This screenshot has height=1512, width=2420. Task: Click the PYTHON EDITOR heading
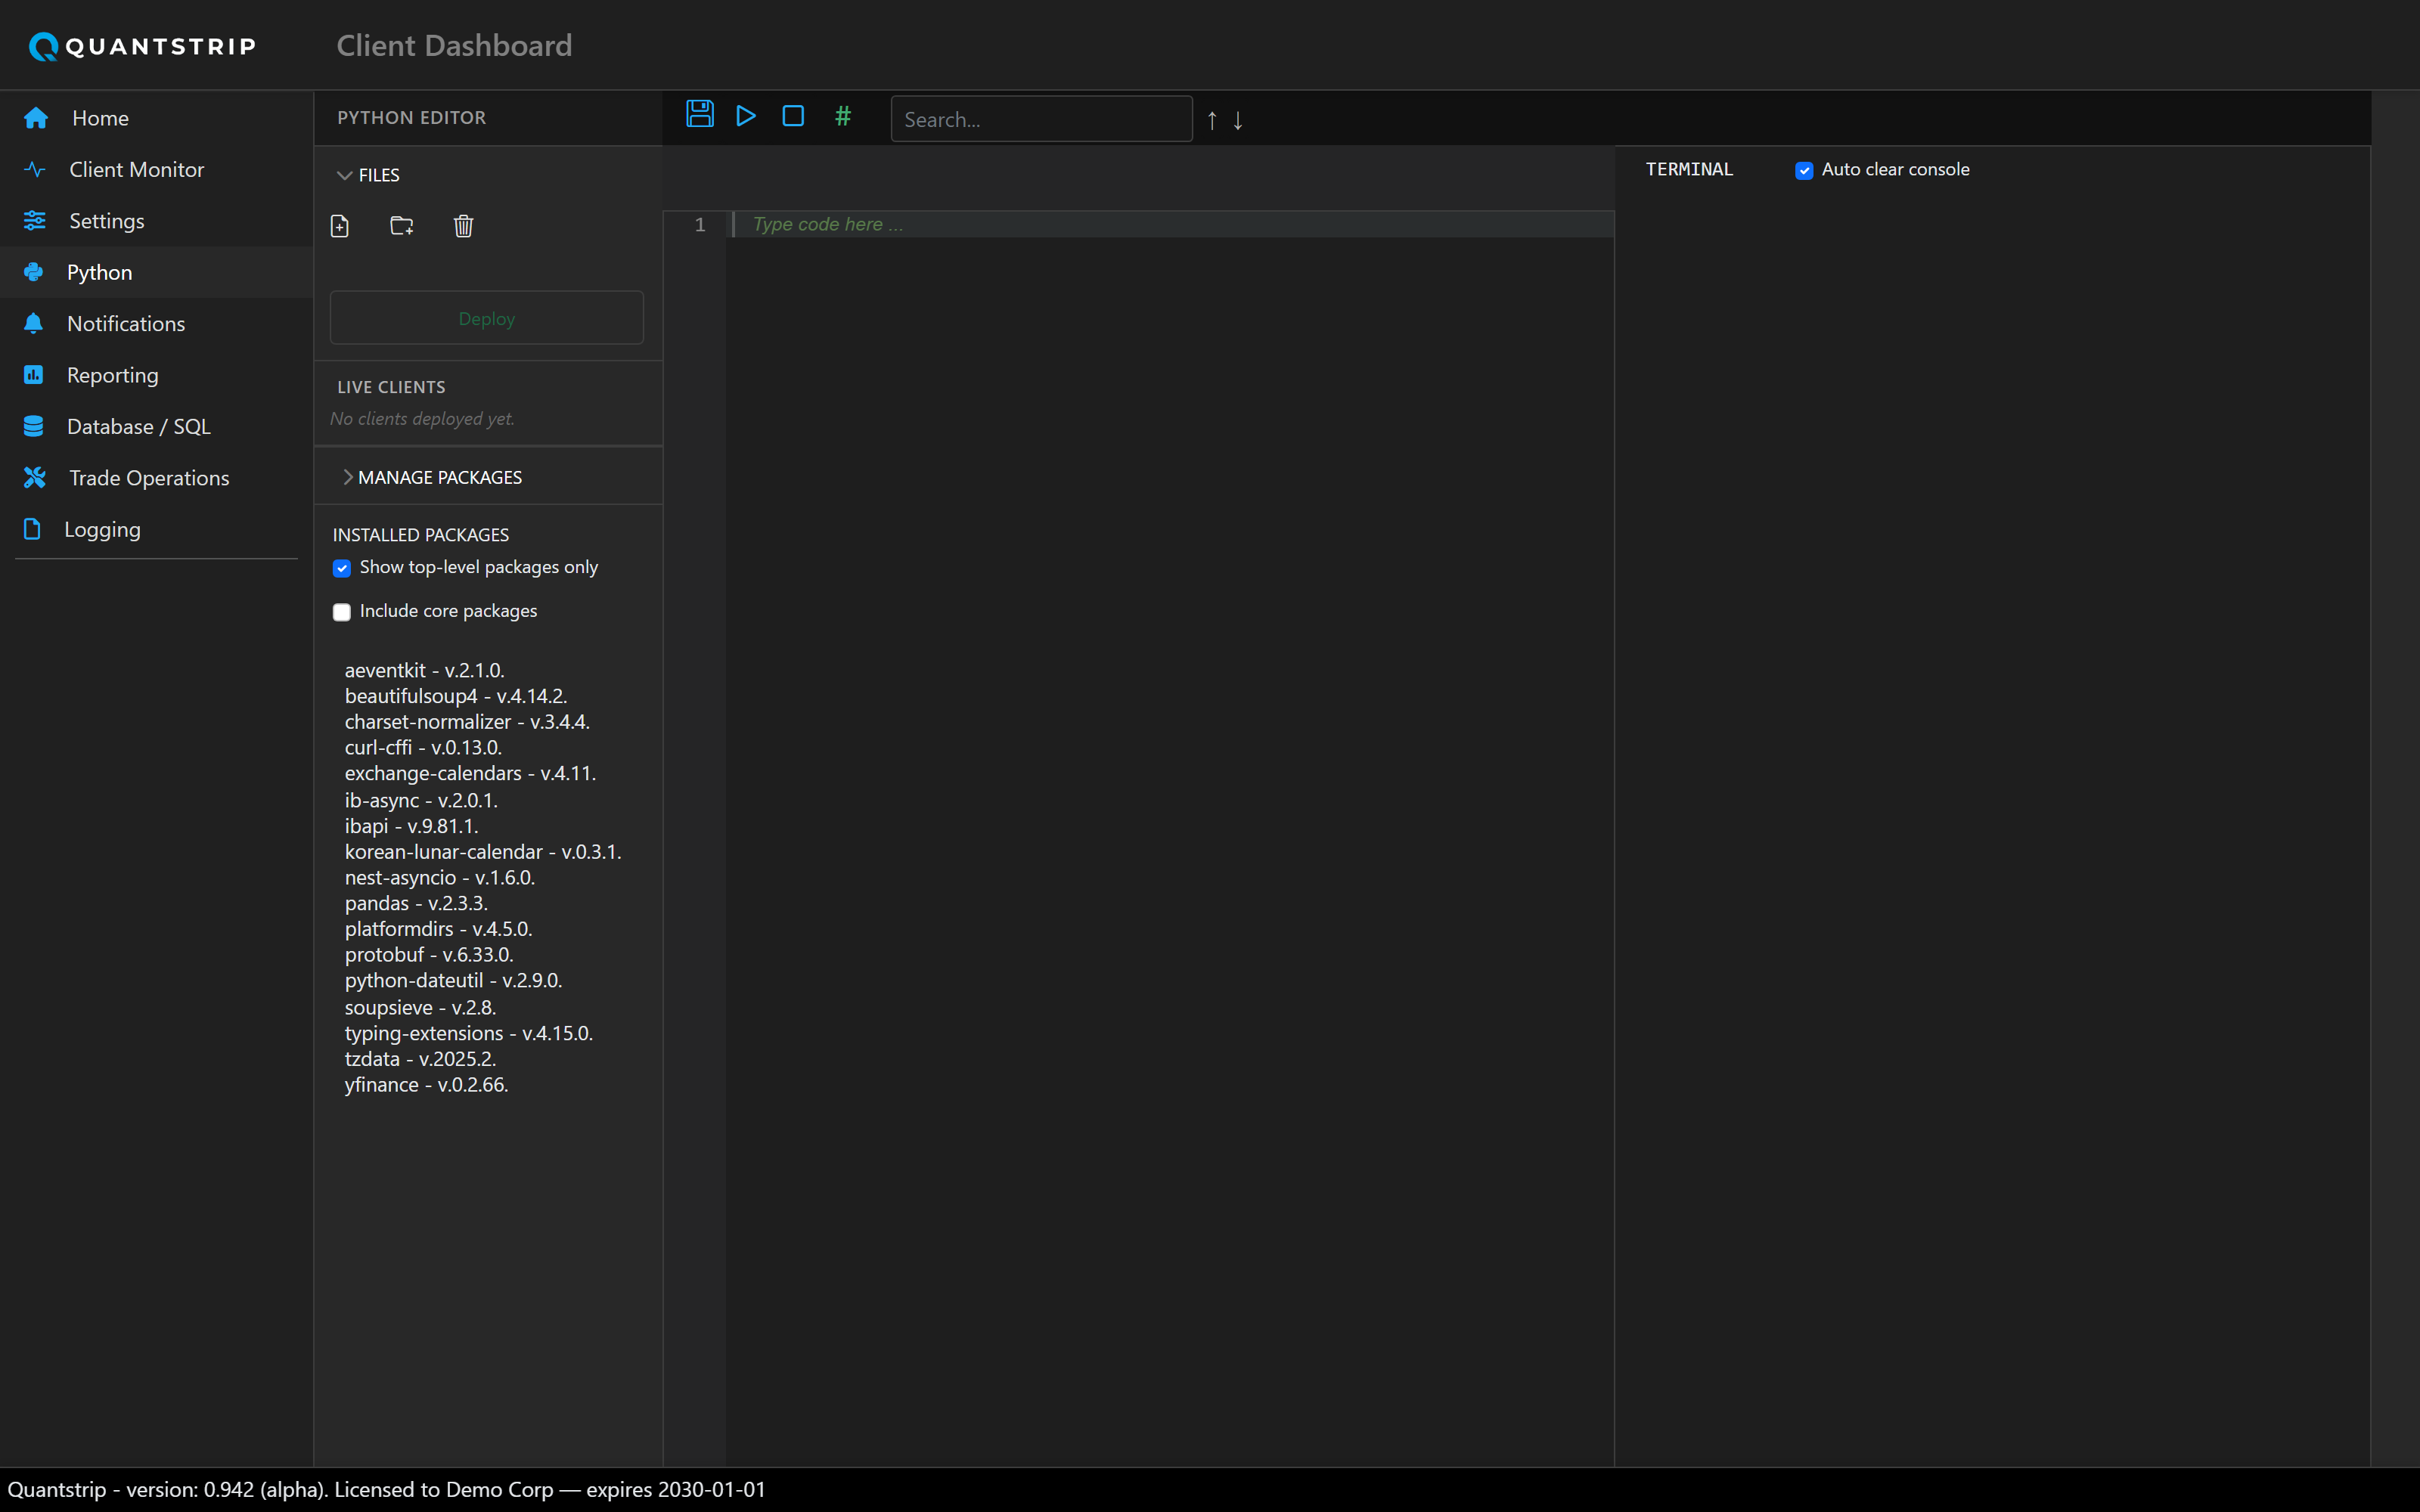pos(412,117)
